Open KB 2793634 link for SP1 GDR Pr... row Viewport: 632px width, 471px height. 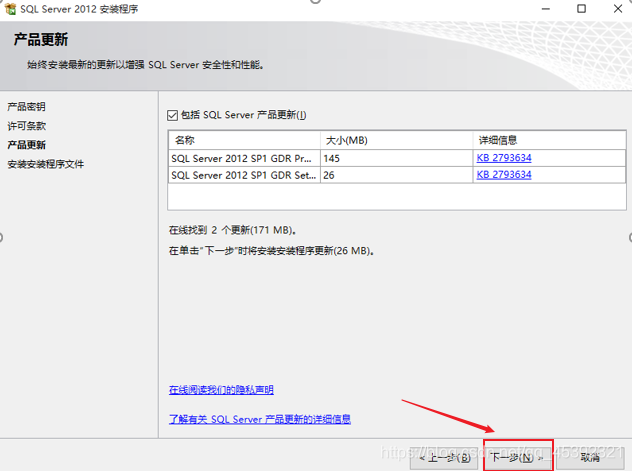(504, 158)
